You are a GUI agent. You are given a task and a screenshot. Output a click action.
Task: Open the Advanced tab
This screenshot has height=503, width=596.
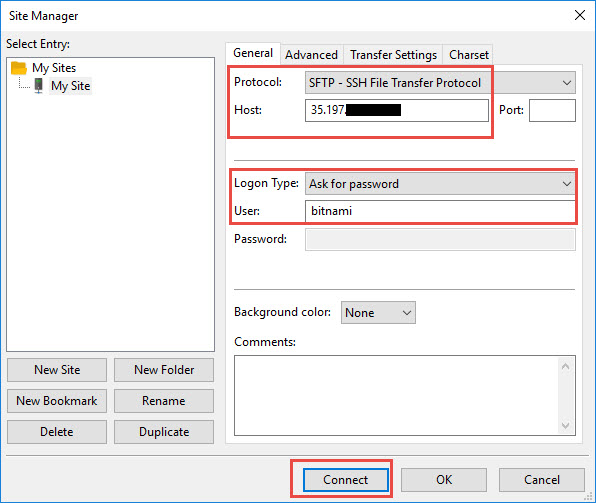[x=311, y=55]
